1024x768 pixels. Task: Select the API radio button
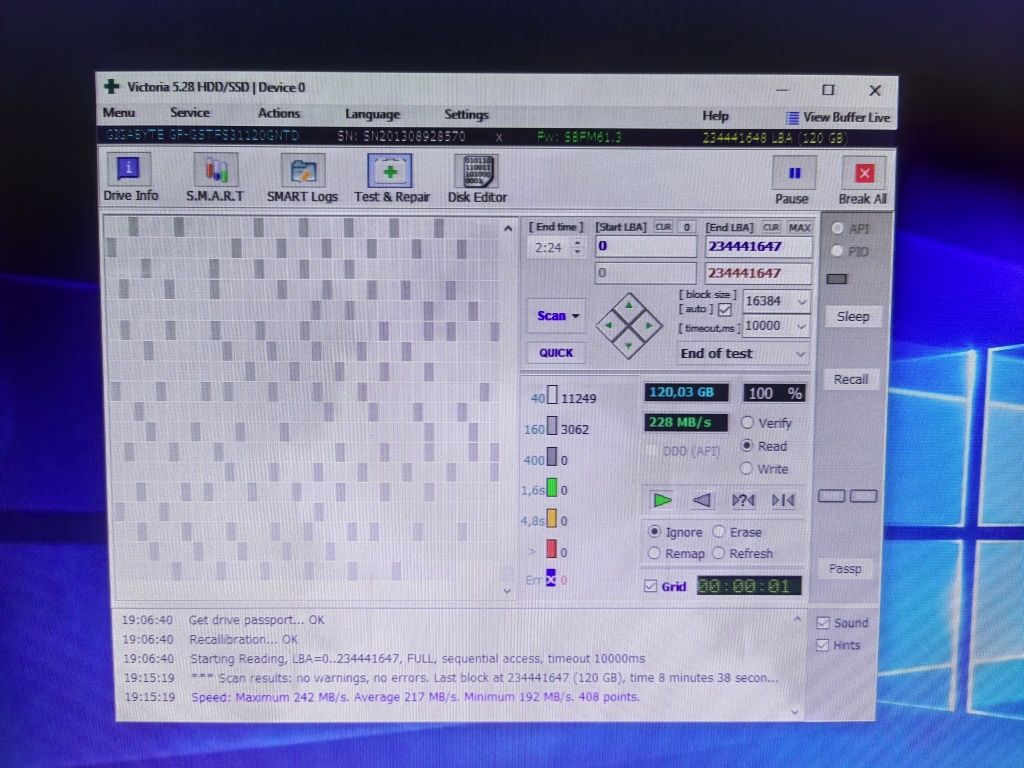click(837, 229)
